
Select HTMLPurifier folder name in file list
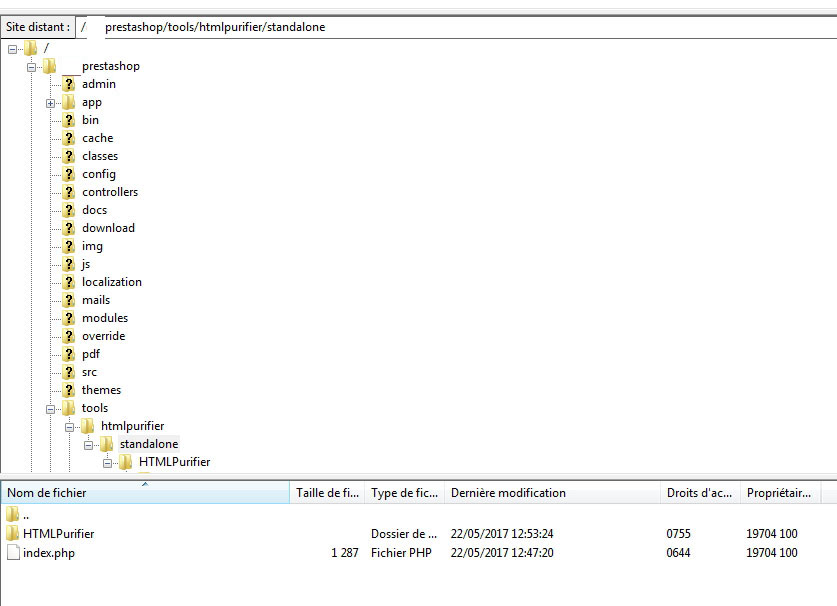[x=59, y=533]
